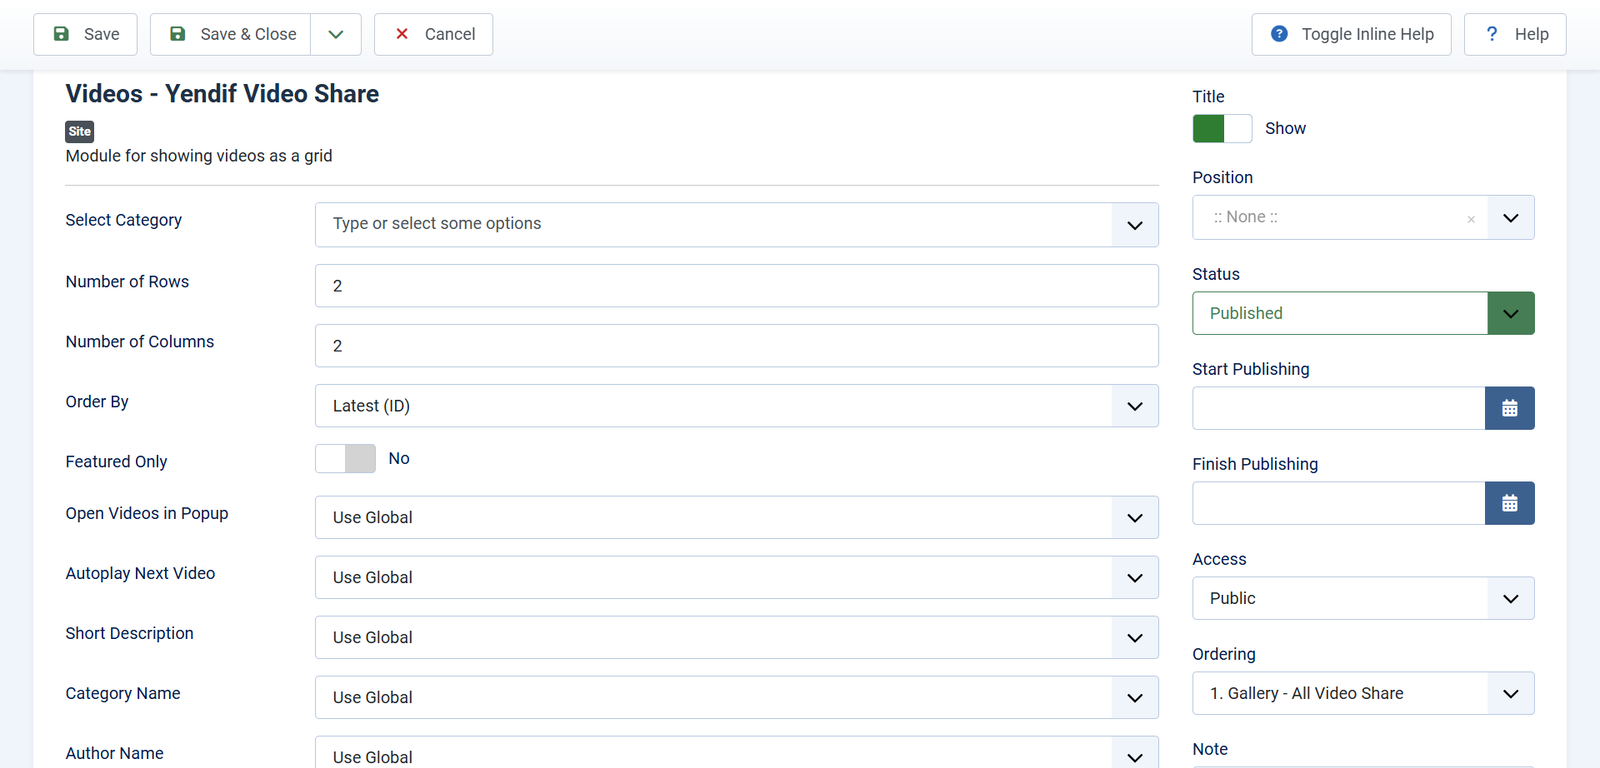Click the 'Select Category' label
This screenshot has height=768, width=1600.
point(124,220)
